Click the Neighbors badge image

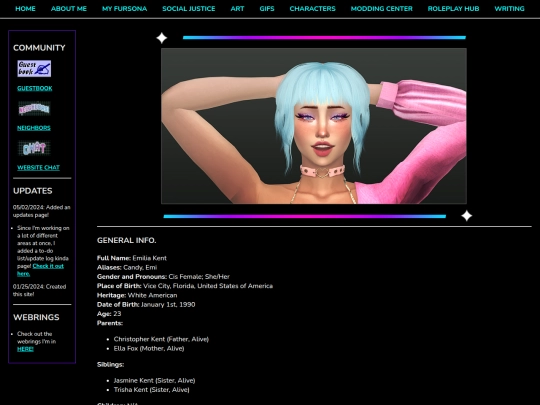point(34,109)
